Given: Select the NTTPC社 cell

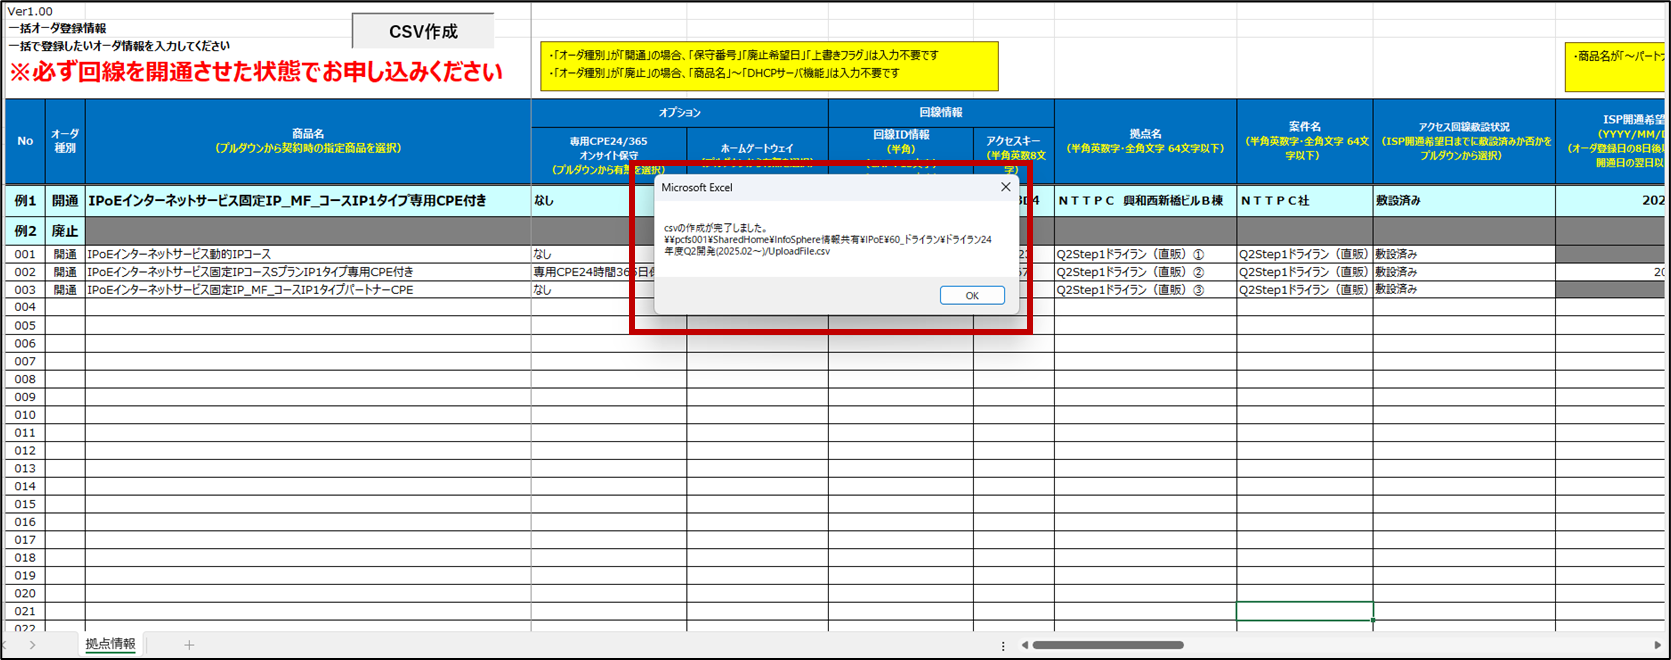Looking at the screenshot, I should tap(1305, 201).
